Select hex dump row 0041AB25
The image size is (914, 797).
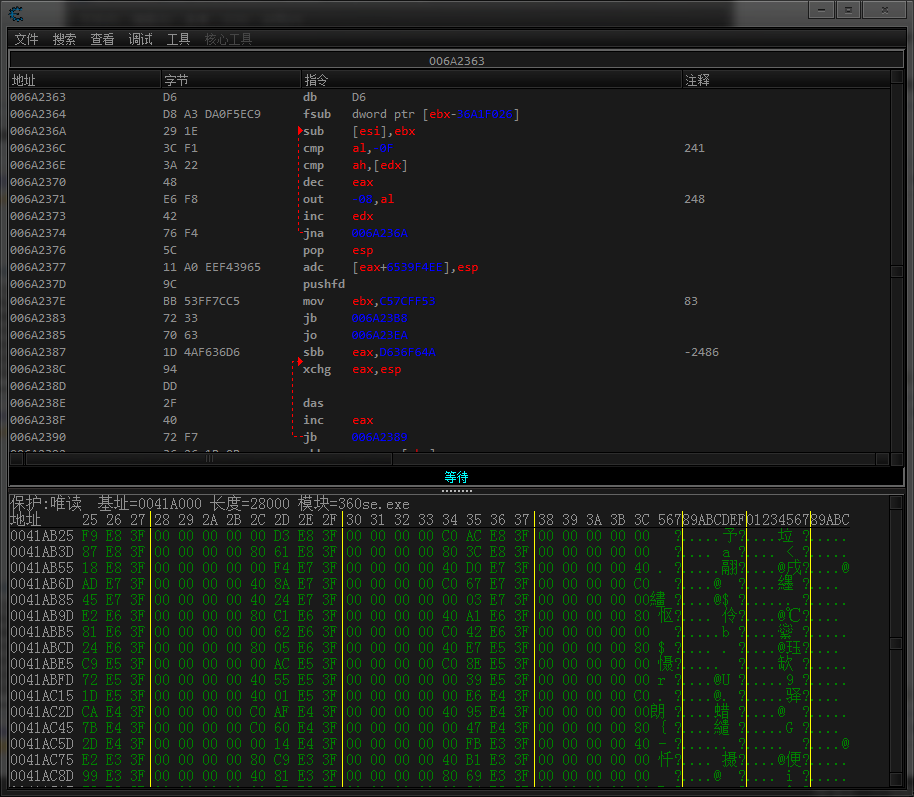pyautogui.click(x=40, y=536)
